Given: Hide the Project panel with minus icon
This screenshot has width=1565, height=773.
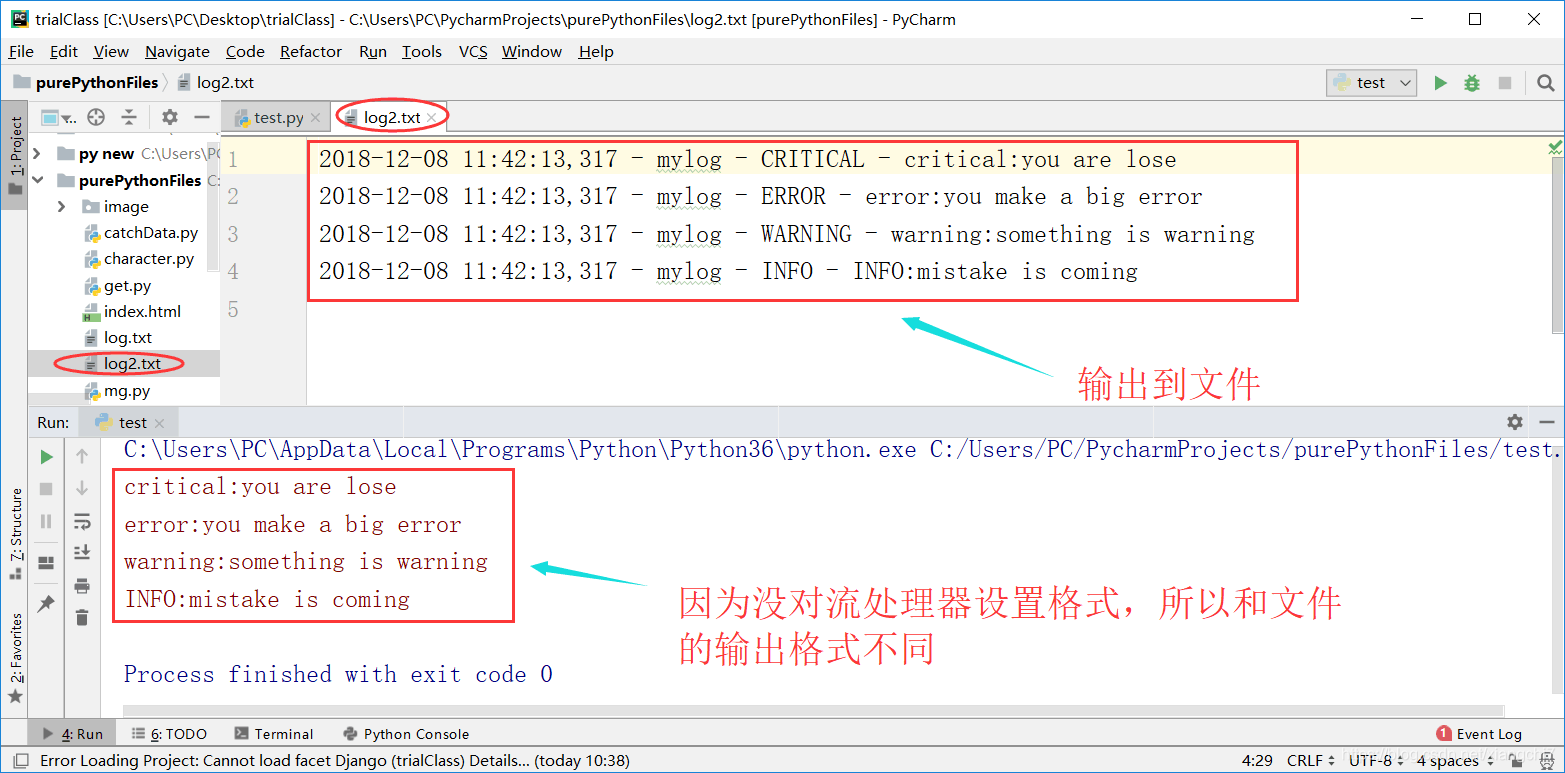Looking at the screenshot, I should point(200,117).
